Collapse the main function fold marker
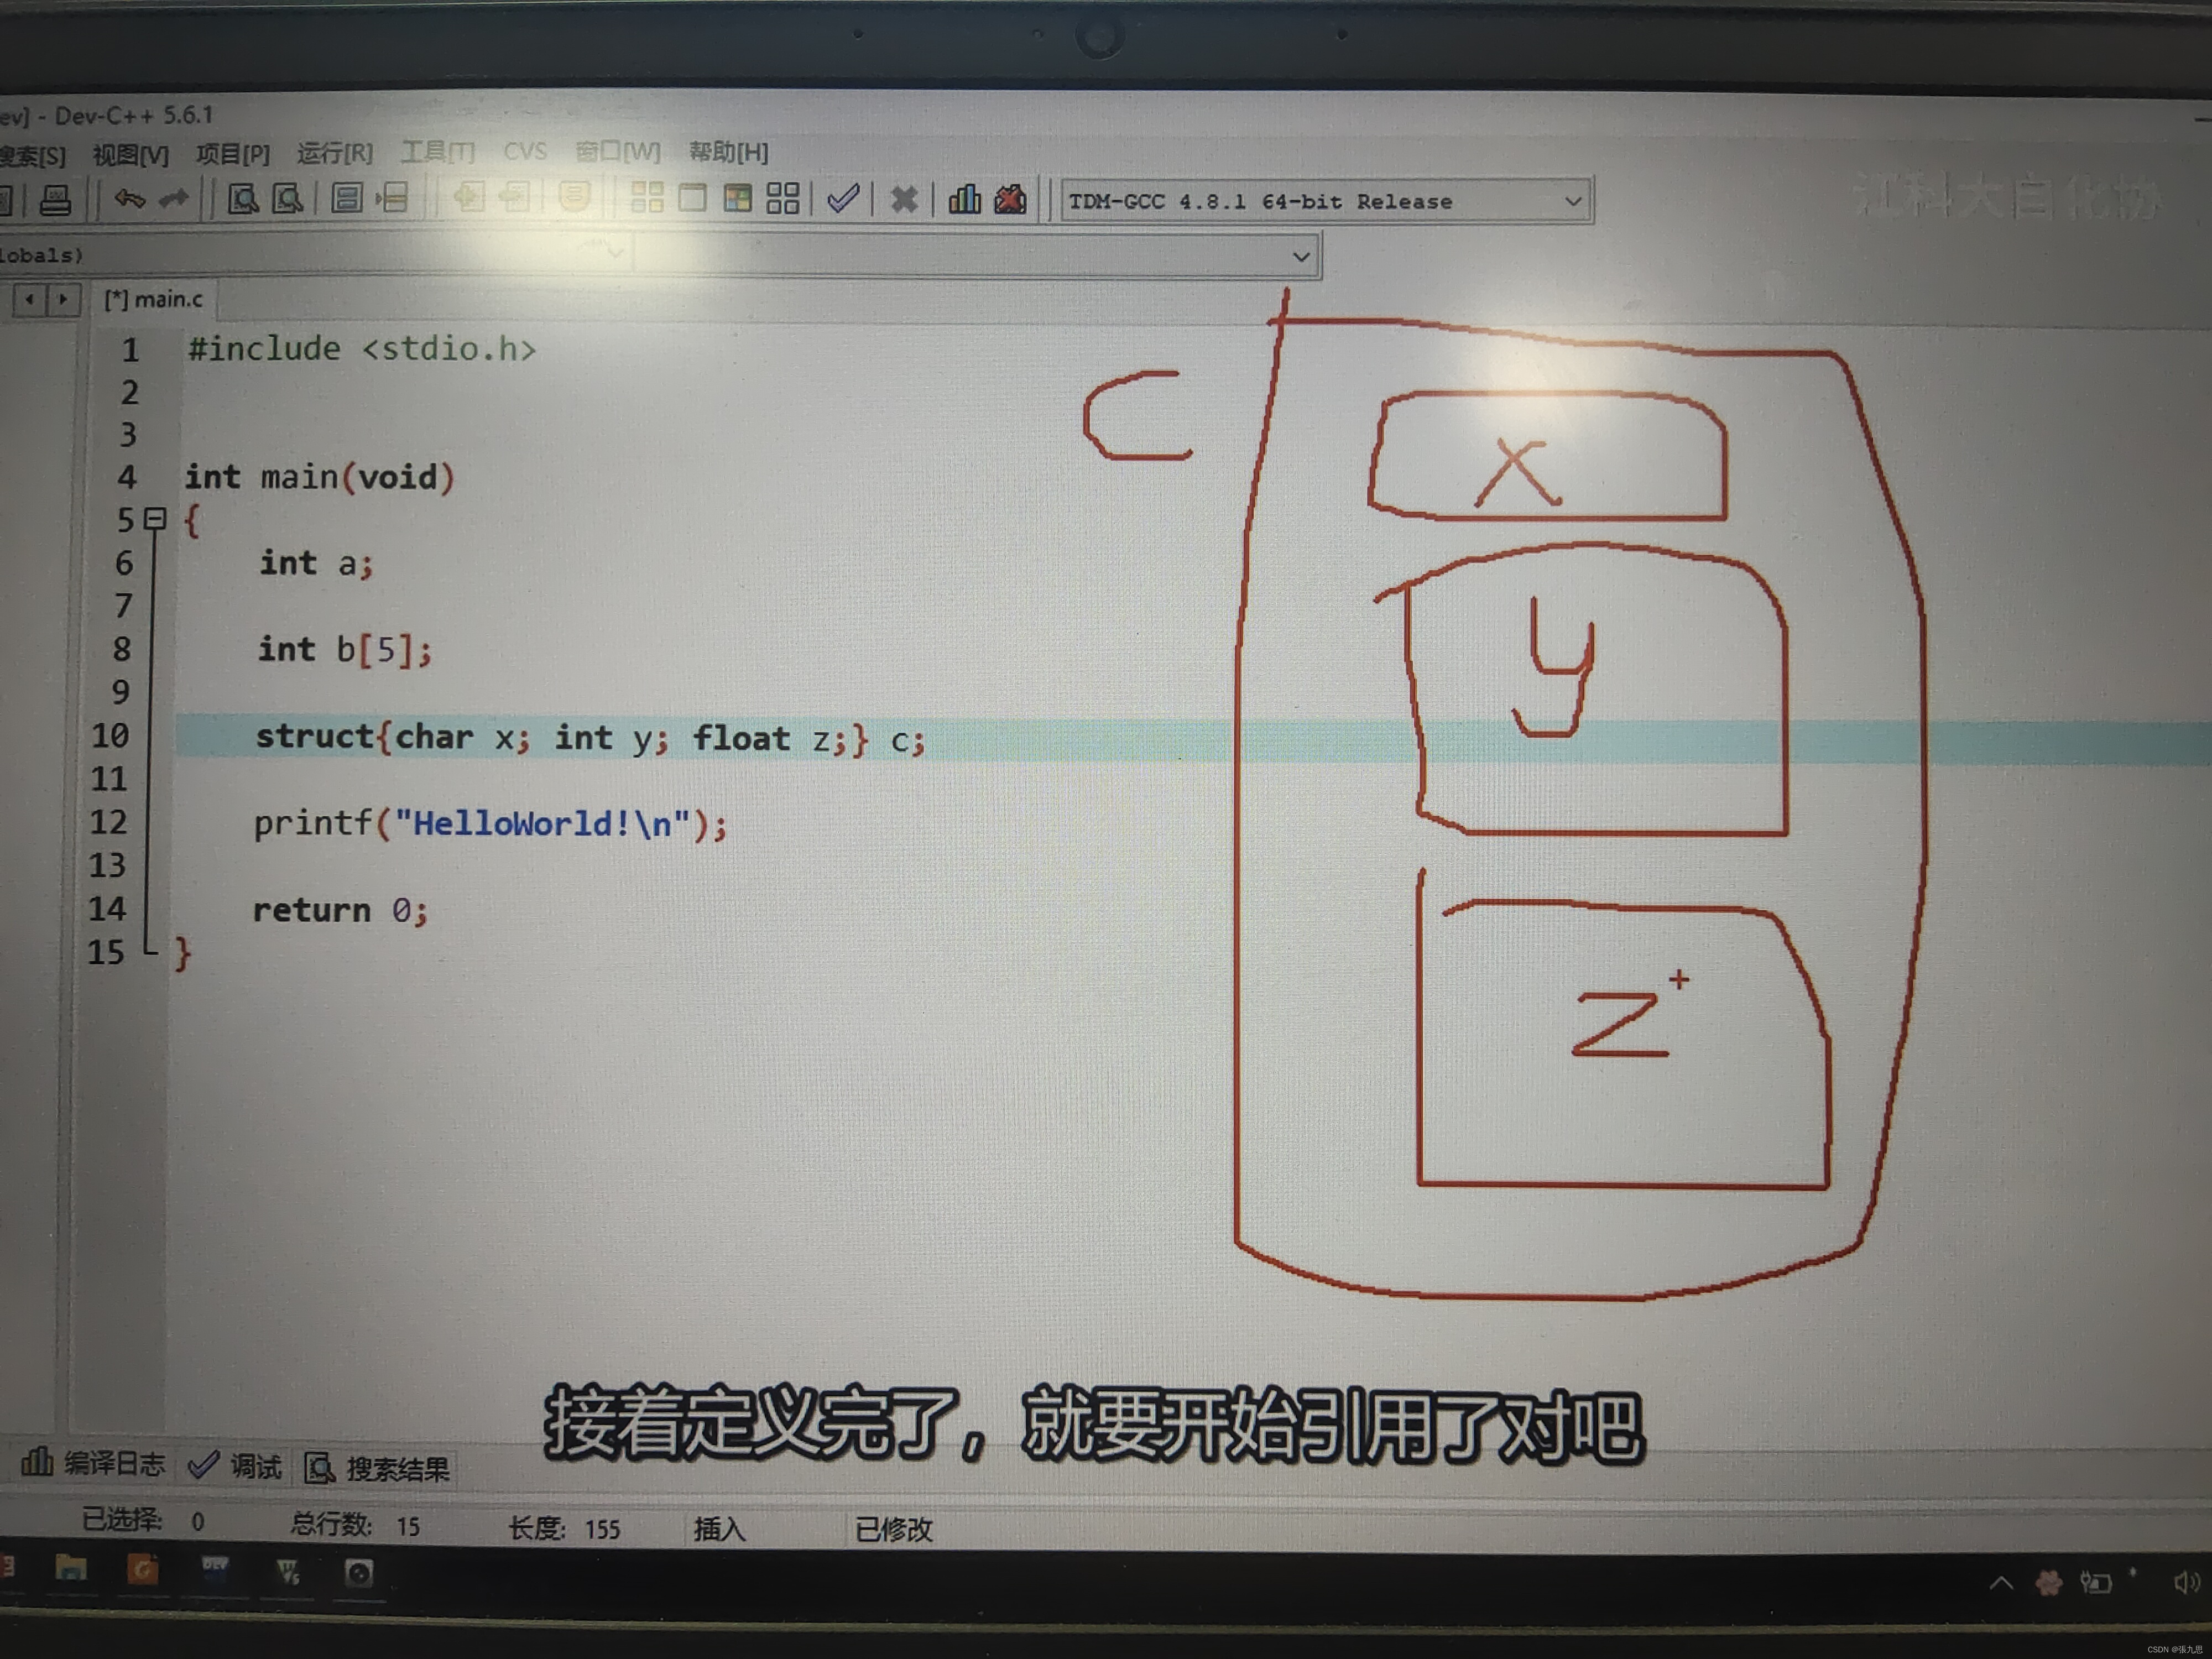This screenshot has width=2212, height=1659. click(155, 519)
